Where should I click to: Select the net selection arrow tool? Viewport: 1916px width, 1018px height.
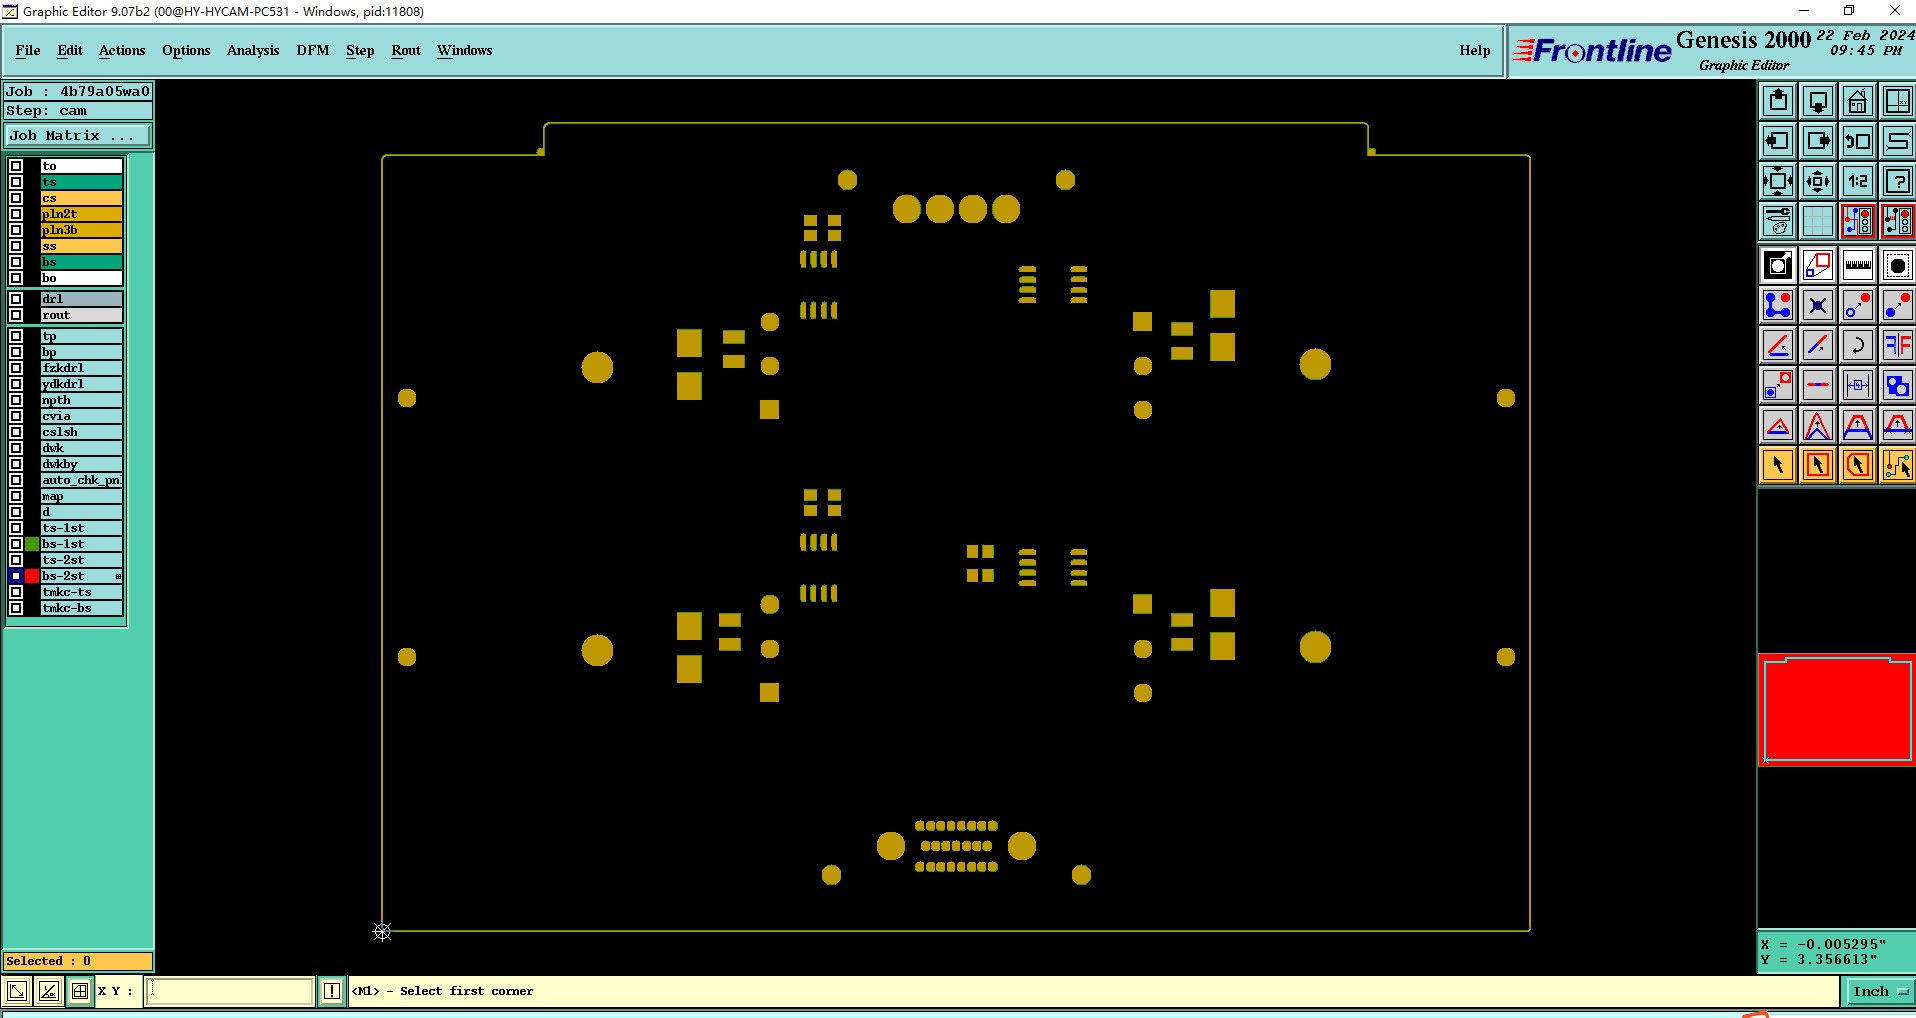pyautogui.click(x=1897, y=465)
